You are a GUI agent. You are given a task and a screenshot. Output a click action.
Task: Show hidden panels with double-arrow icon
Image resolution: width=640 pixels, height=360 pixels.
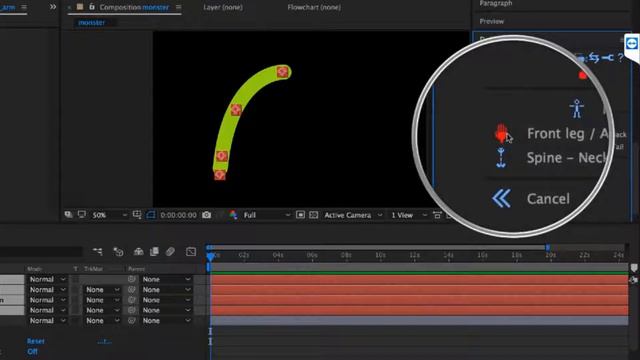pyautogui.click(x=53, y=7)
